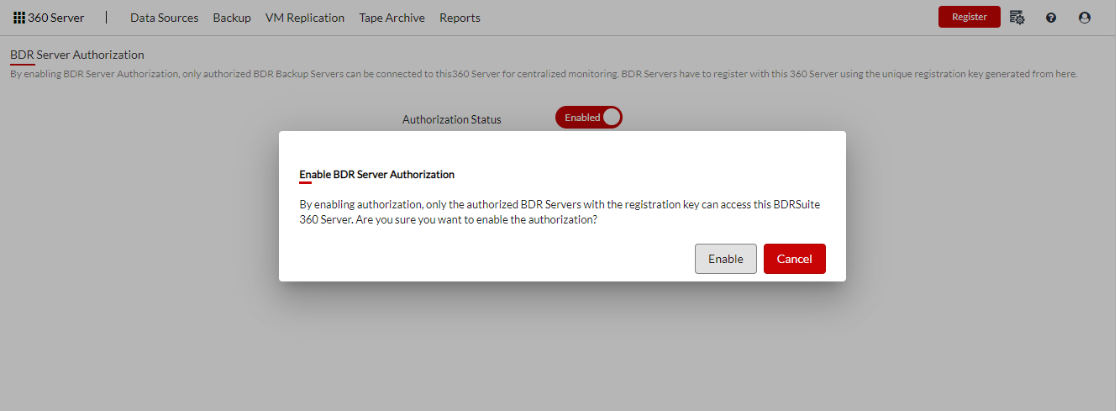
Task: Dismiss dialog with Cancel button
Action: click(x=794, y=259)
